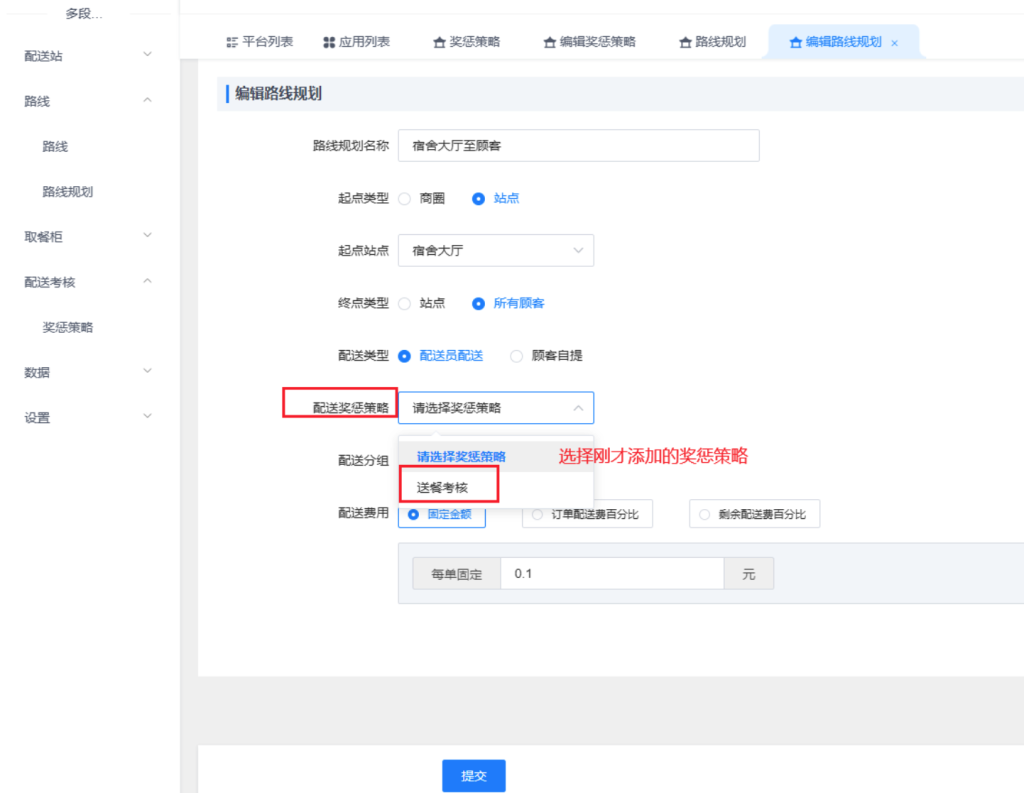Expand the 配送站 sidebar menu

coord(88,56)
